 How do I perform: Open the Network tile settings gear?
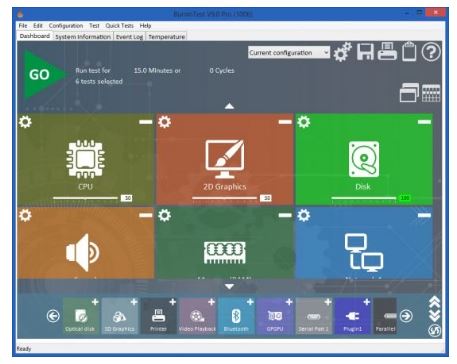click(x=304, y=215)
